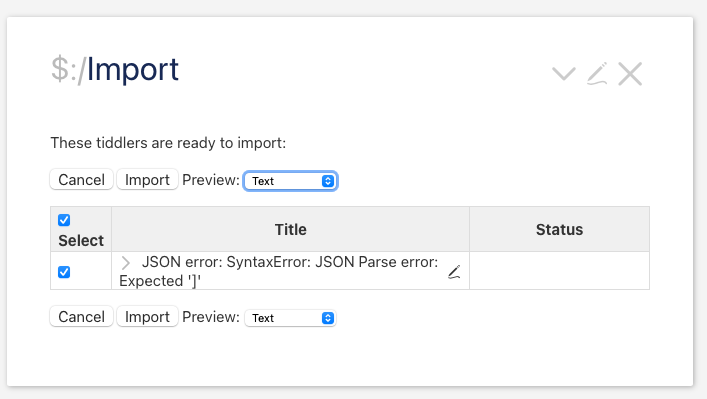This screenshot has width=707, height=399.
Task: Click the top Cancel button
Action: tap(82, 180)
